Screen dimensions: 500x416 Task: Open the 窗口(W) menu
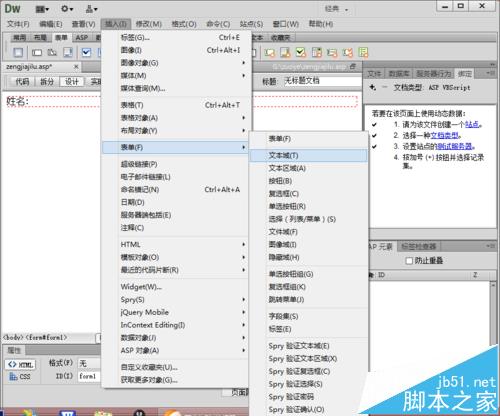tap(286, 24)
